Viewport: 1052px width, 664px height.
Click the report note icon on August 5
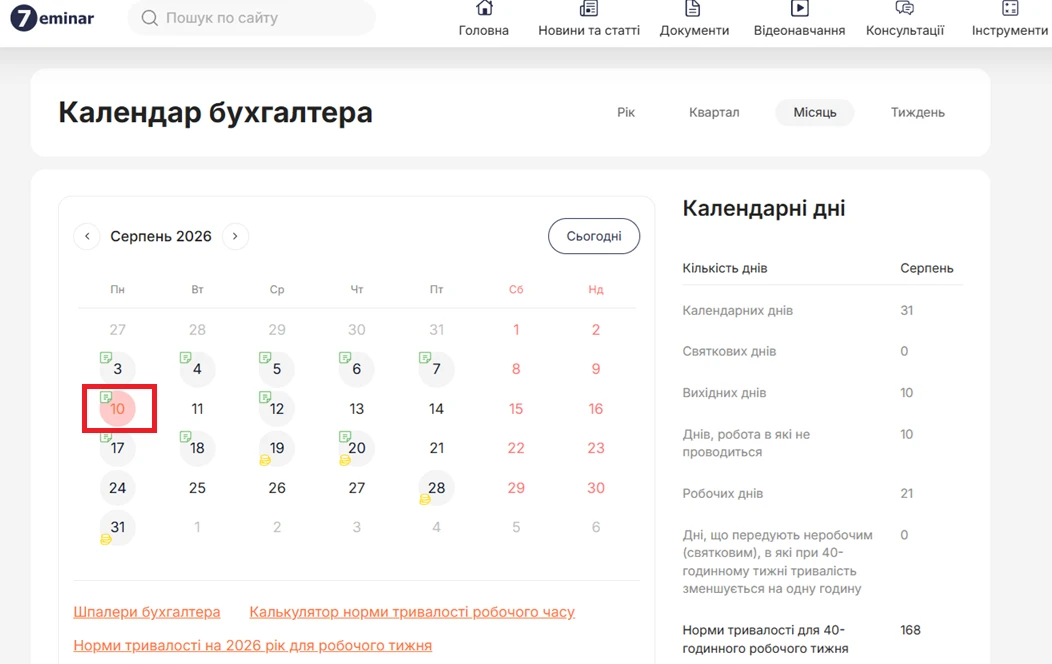[265, 357]
